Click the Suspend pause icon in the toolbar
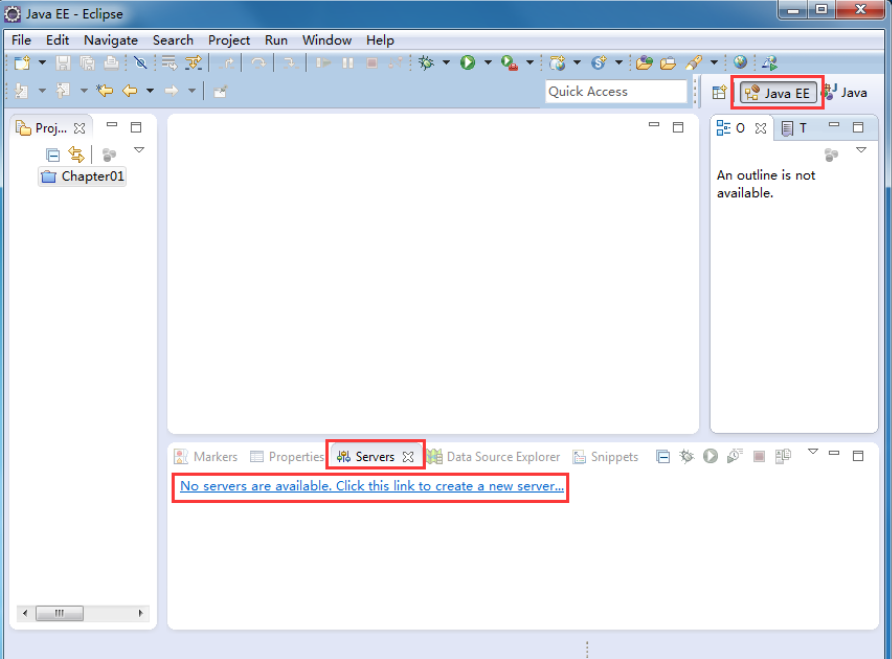 pos(348,63)
